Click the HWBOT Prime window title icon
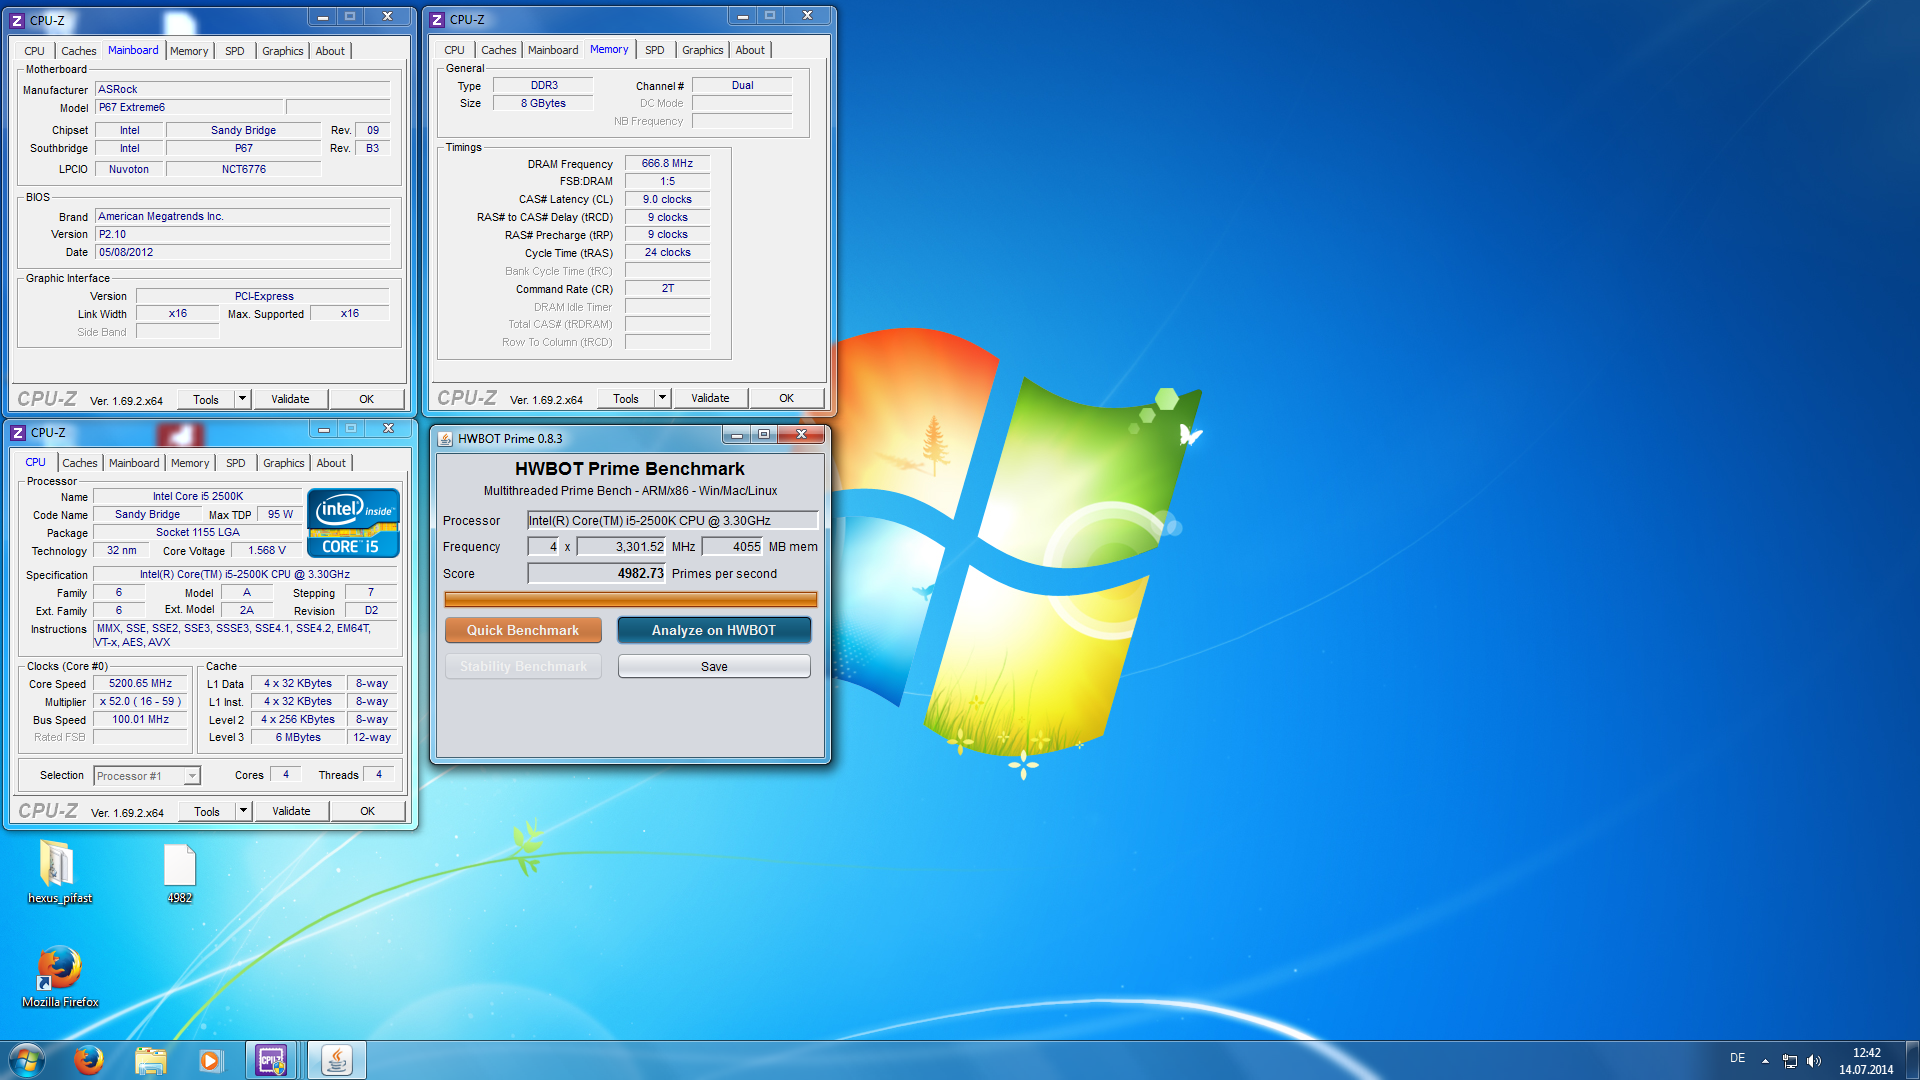 pyautogui.click(x=445, y=438)
